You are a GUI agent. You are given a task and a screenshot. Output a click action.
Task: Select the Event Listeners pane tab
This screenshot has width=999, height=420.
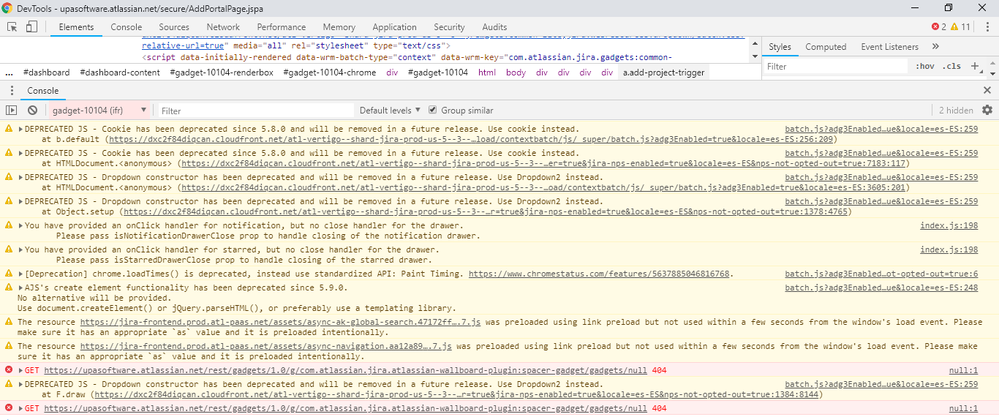889,47
